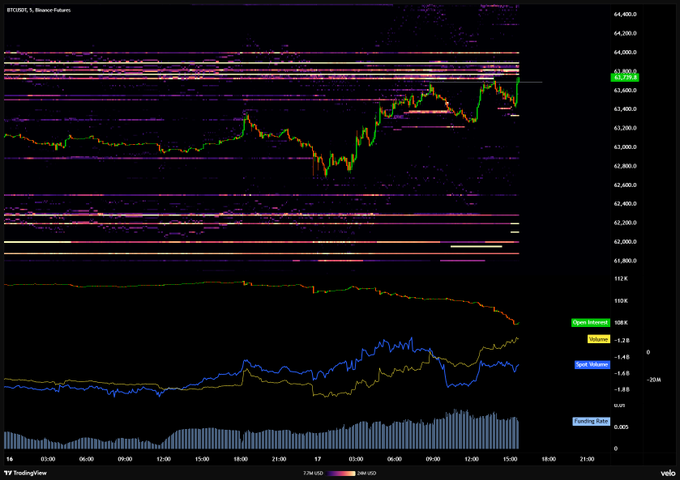Click the 64,200.0 price axis label
The height and width of the screenshot is (480, 680).
coord(625,33)
